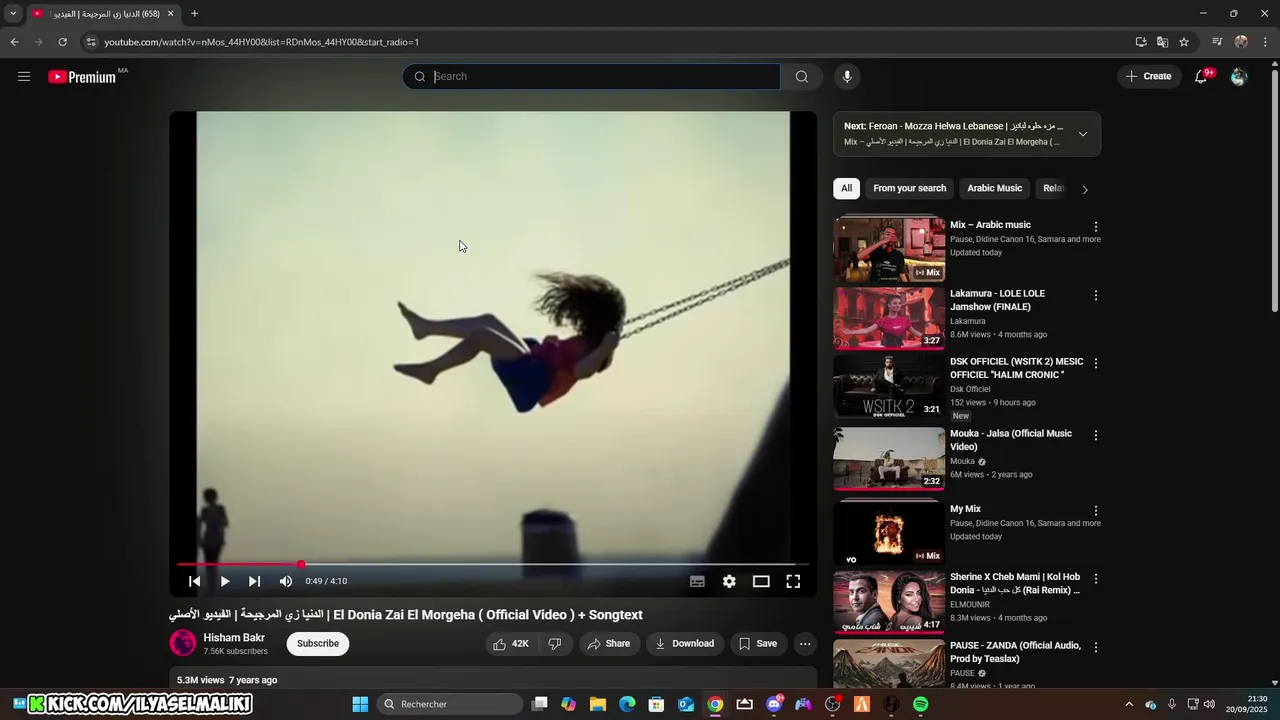Open the Sherine X Cheb Mami video title
Screen dimensions: 1280x720
click(x=1015, y=584)
